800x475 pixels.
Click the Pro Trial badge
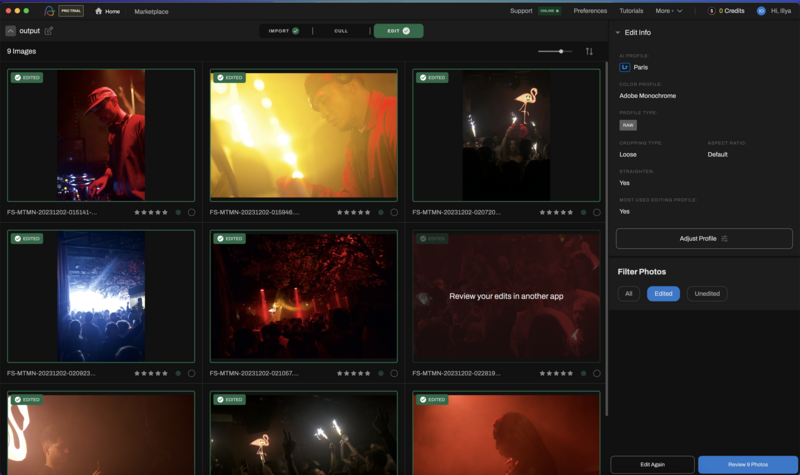71,11
